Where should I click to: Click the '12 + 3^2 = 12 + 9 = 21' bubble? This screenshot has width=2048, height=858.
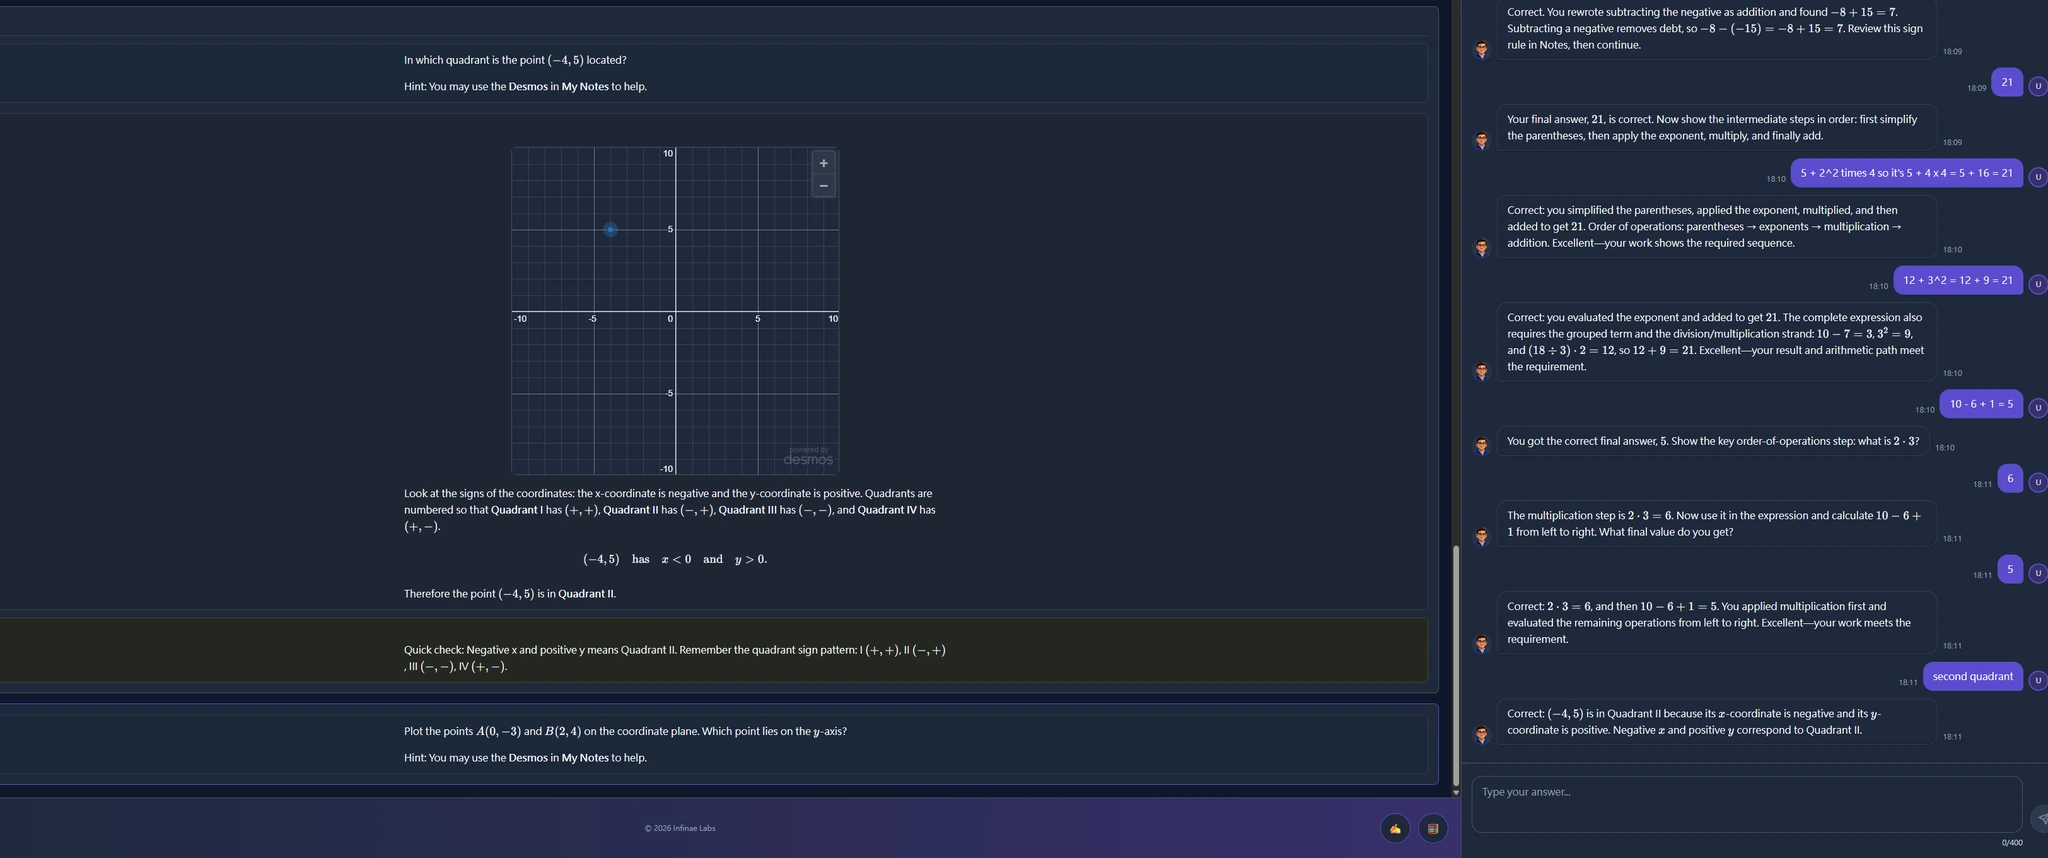[1958, 280]
